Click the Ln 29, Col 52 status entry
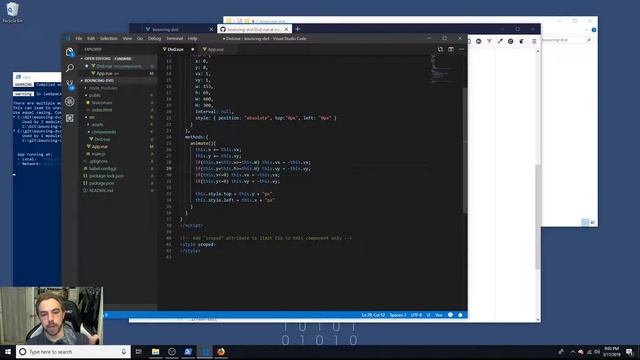The width and height of the screenshot is (640, 360). pyautogui.click(x=373, y=315)
